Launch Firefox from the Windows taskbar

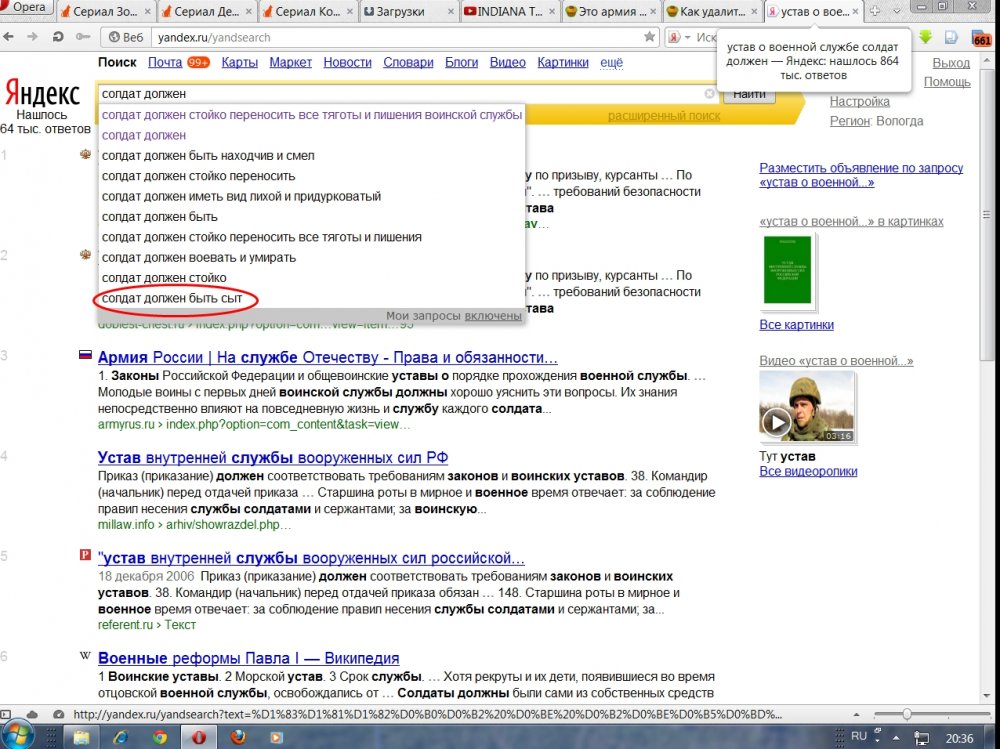[x=237, y=736]
